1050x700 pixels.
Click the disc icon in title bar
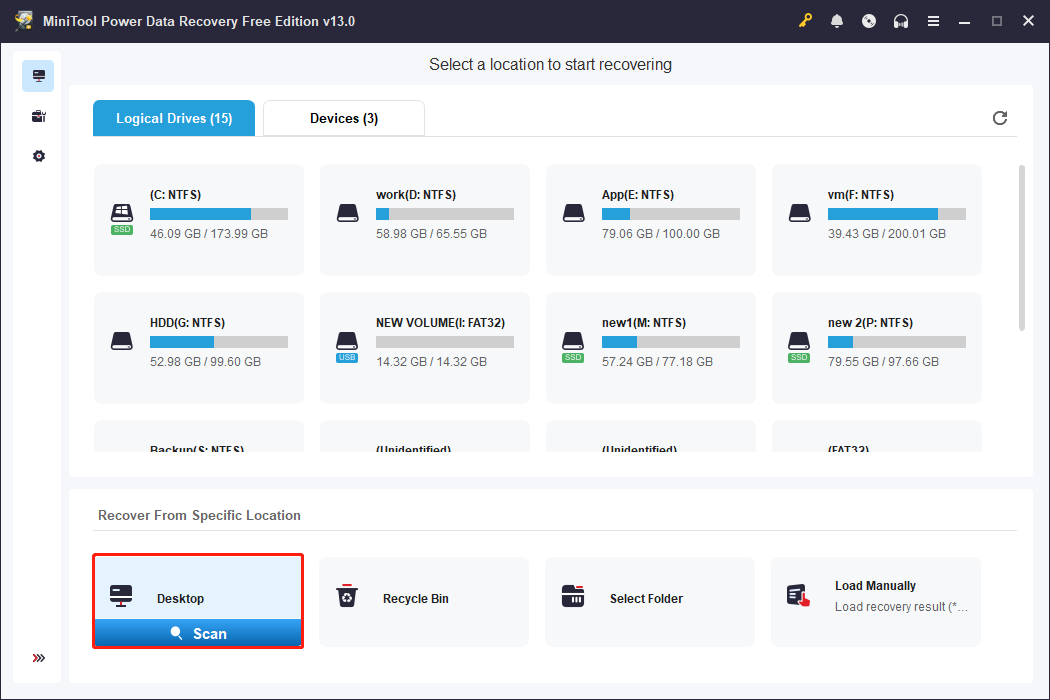(869, 21)
